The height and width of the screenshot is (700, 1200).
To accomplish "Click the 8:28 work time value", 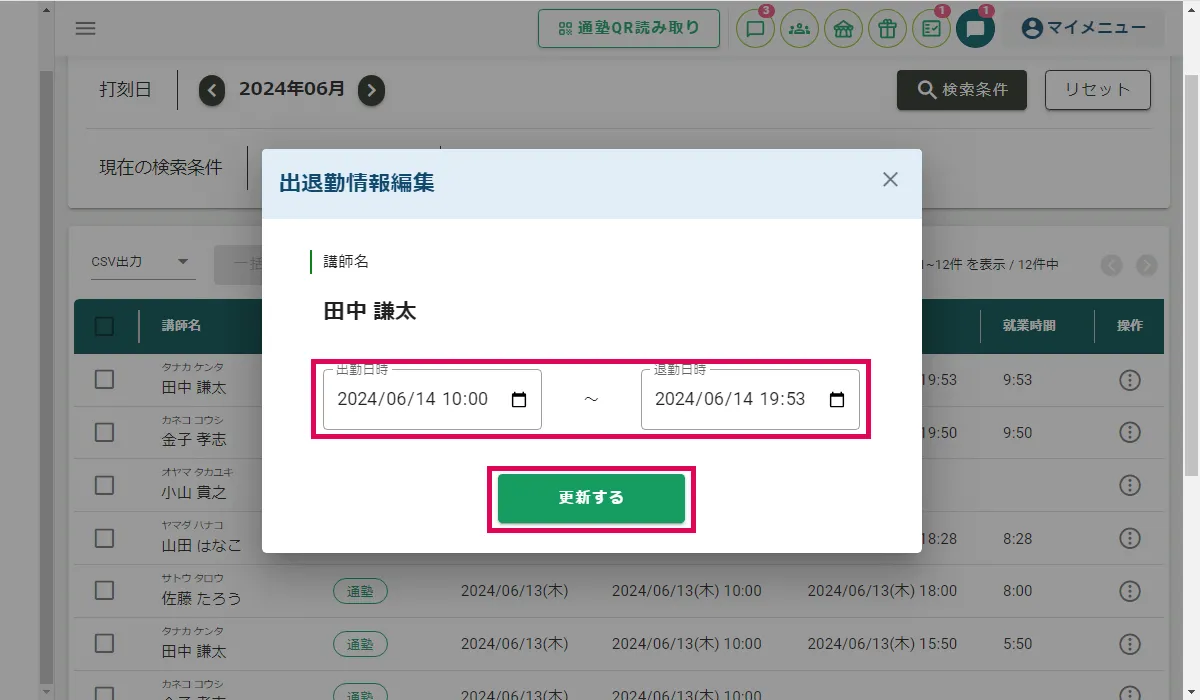I will point(1017,538).
